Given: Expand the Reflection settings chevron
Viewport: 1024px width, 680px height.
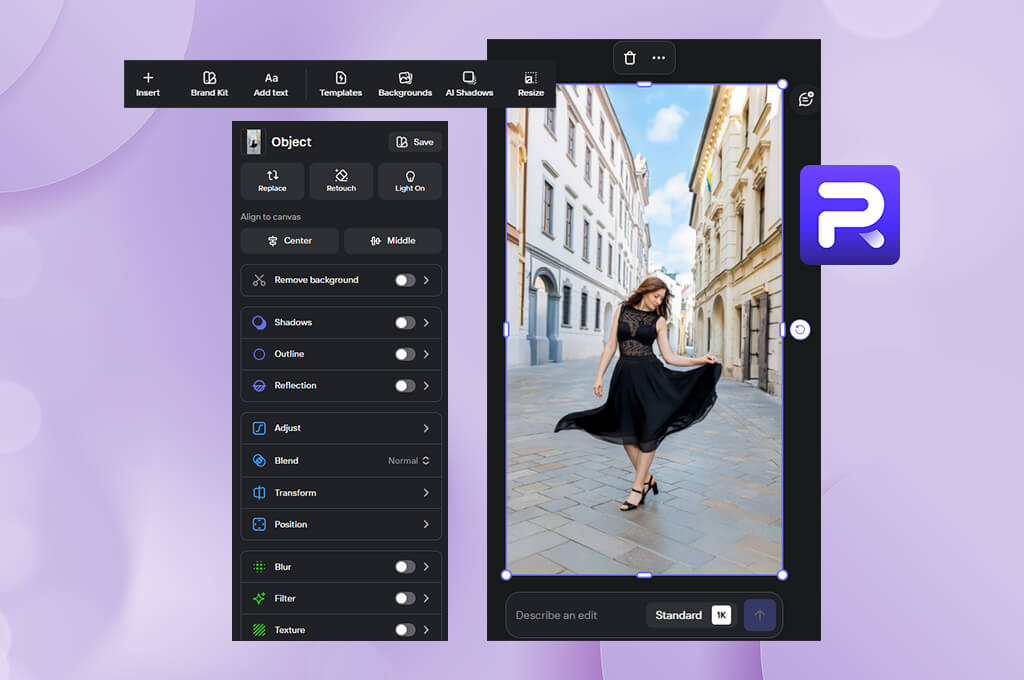Looking at the screenshot, I should coord(426,386).
